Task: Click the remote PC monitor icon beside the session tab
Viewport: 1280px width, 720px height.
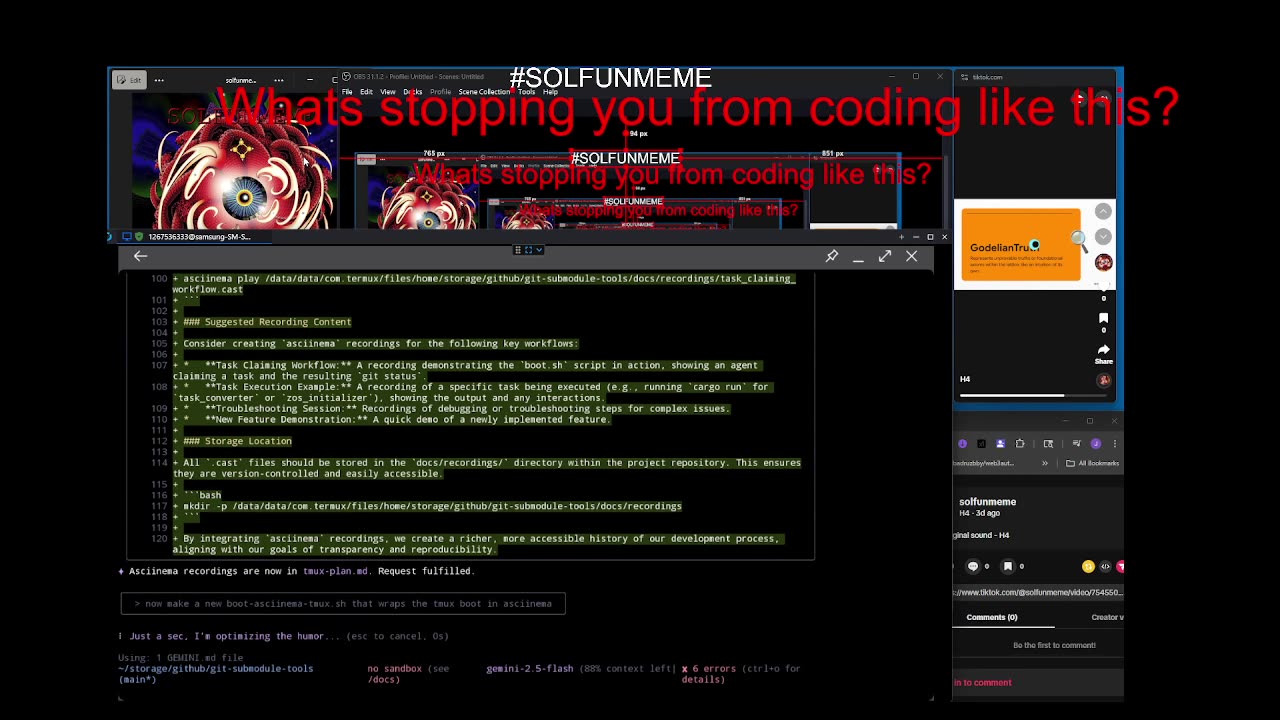Action: coord(127,237)
